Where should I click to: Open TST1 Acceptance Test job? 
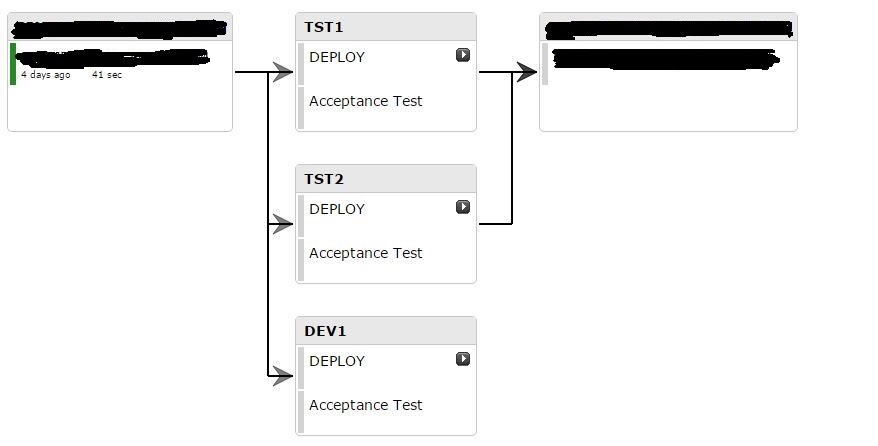point(365,101)
